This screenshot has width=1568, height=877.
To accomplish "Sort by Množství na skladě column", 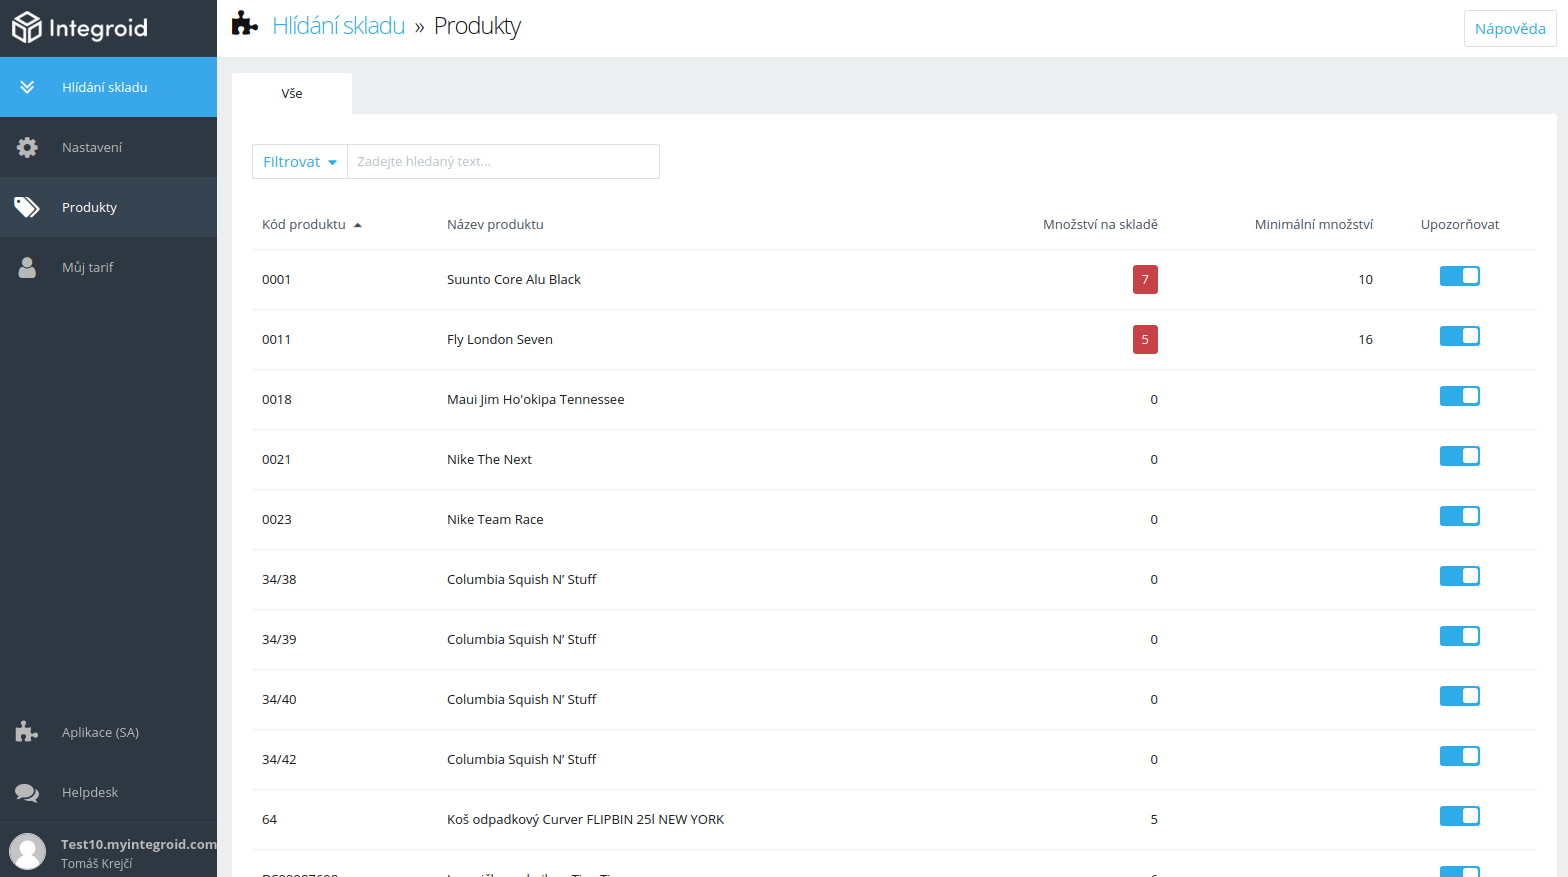I will (1100, 224).
